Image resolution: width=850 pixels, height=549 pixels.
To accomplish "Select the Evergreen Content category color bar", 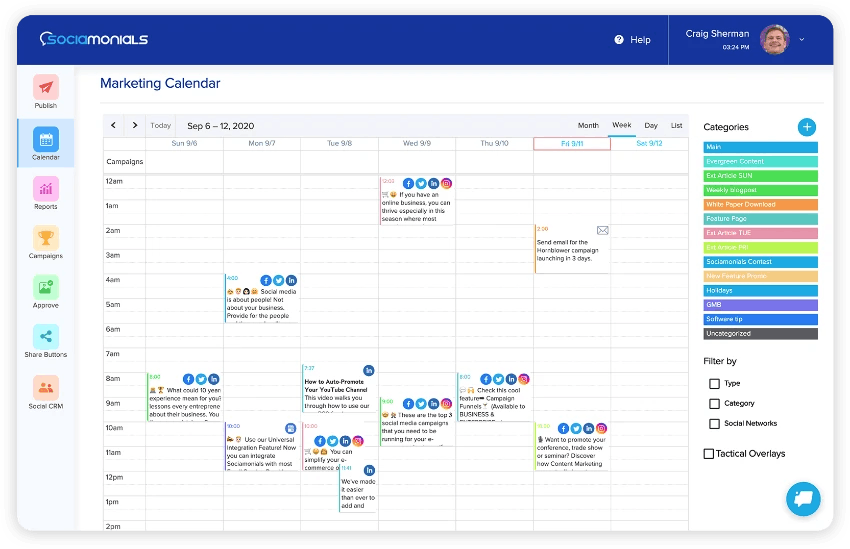I will 760,161.
